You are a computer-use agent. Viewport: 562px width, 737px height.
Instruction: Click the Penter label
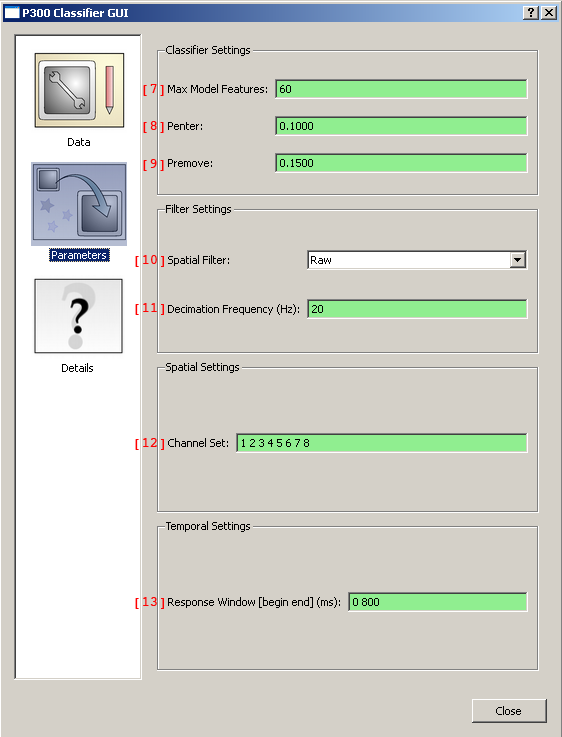coord(185,126)
